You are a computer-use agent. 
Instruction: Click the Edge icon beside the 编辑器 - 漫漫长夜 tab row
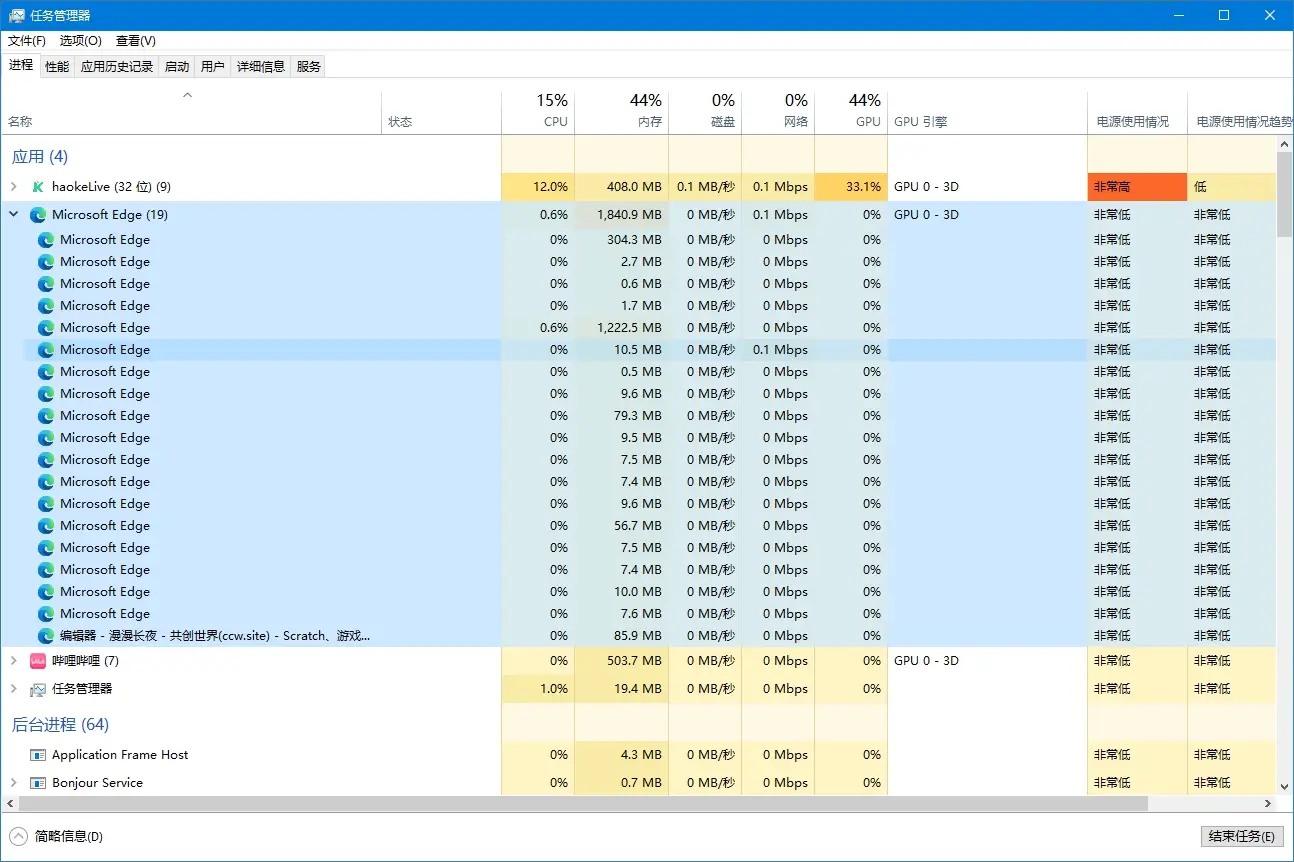coord(46,636)
